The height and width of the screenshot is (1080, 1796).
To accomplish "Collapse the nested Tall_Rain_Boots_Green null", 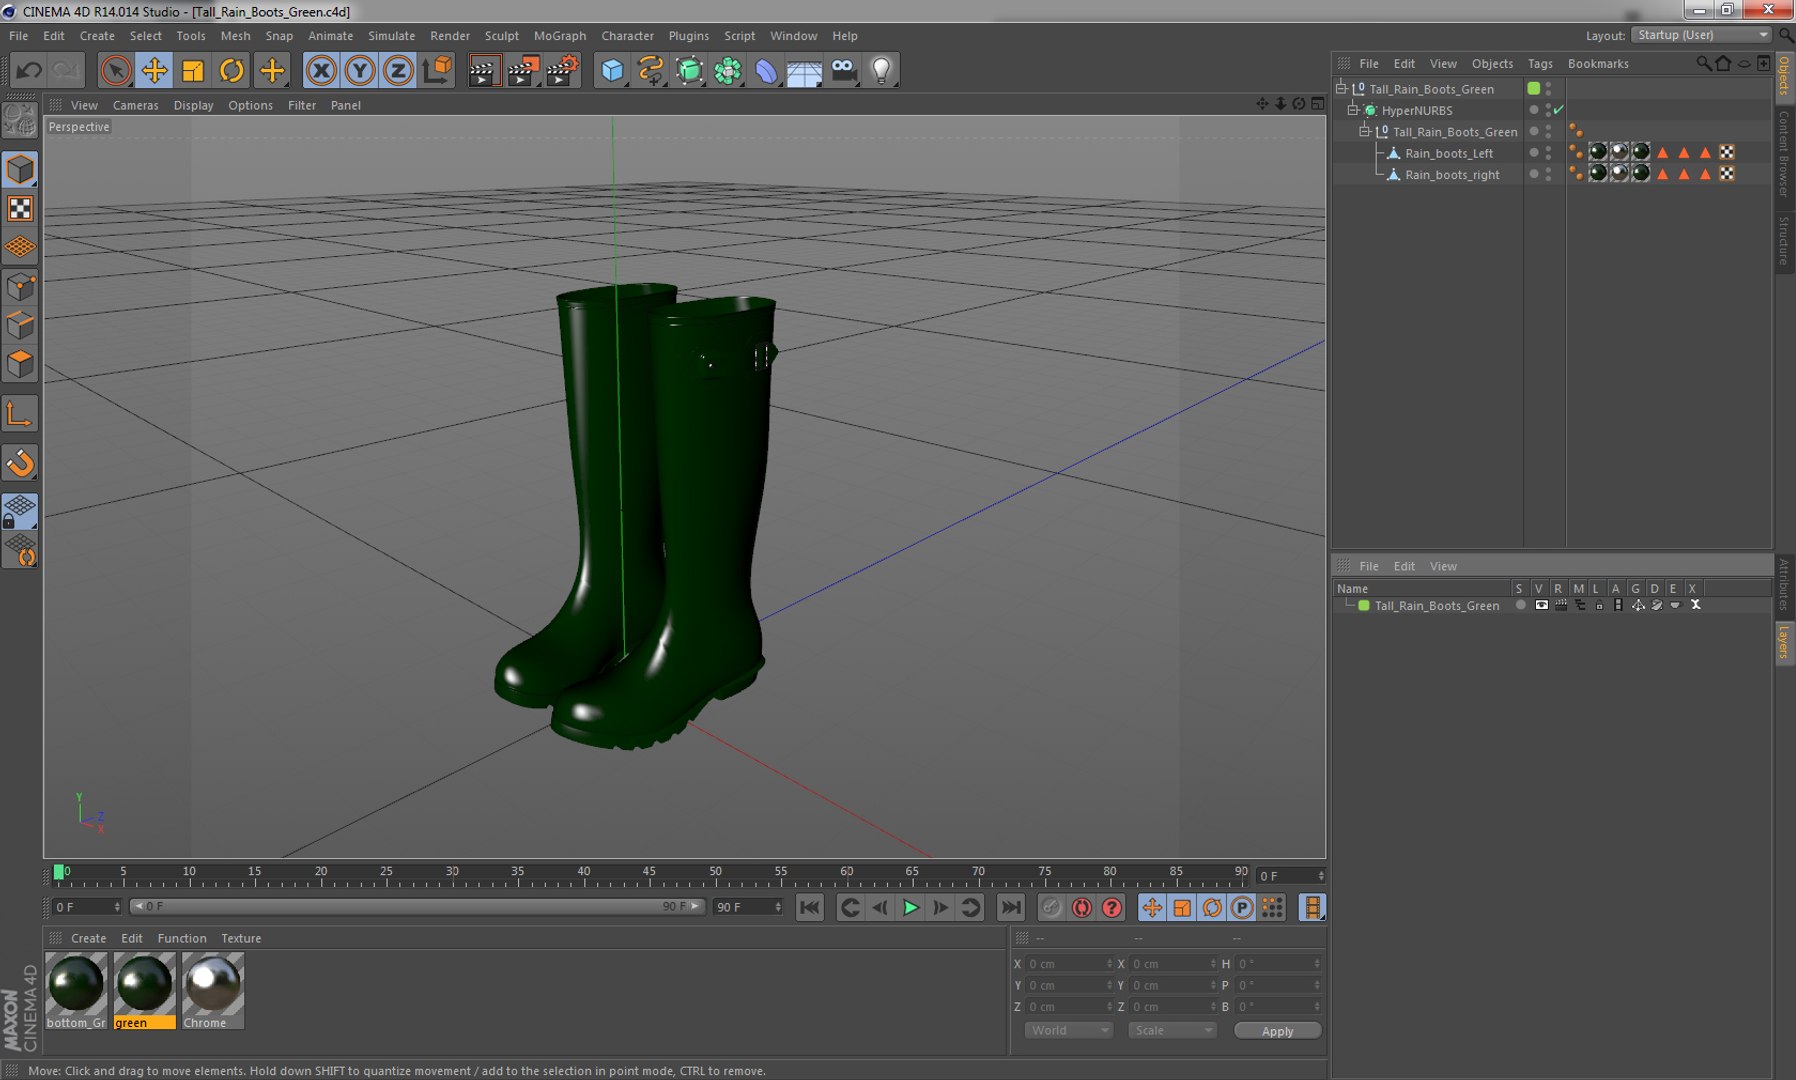I will click(x=1364, y=131).
